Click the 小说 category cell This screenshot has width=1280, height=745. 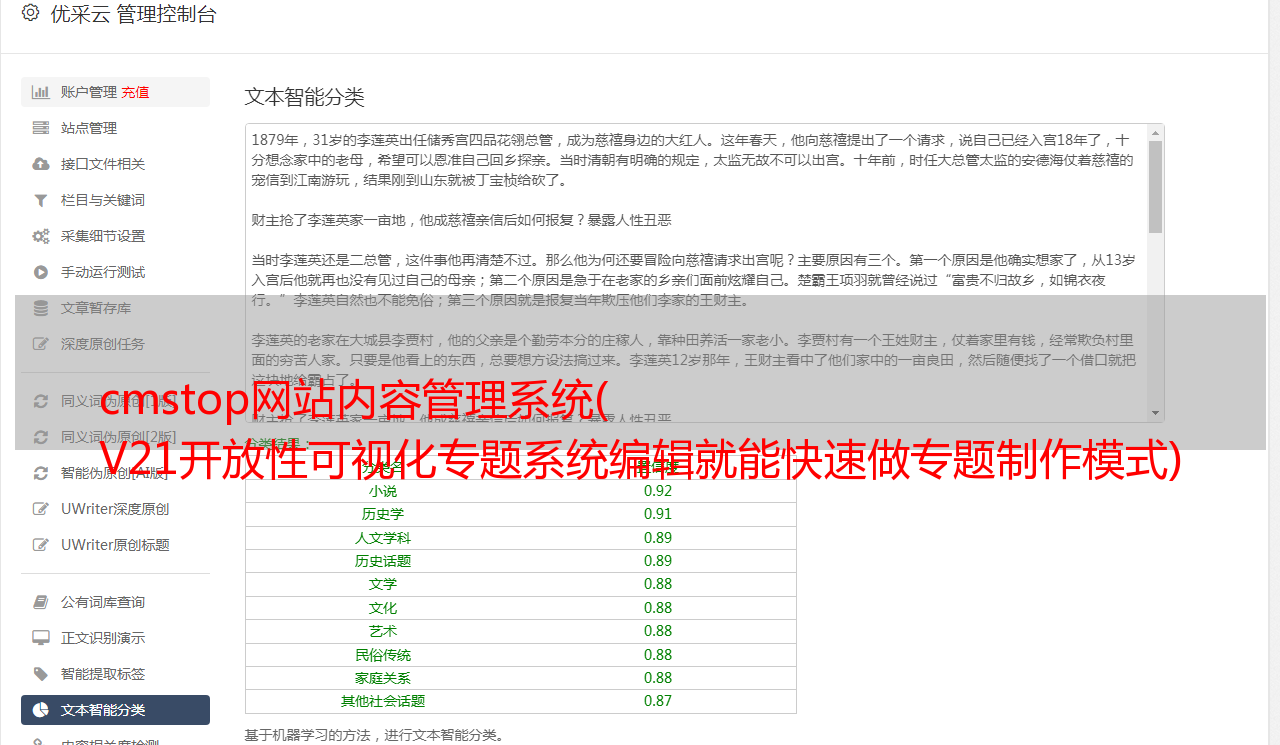click(383, 491)
